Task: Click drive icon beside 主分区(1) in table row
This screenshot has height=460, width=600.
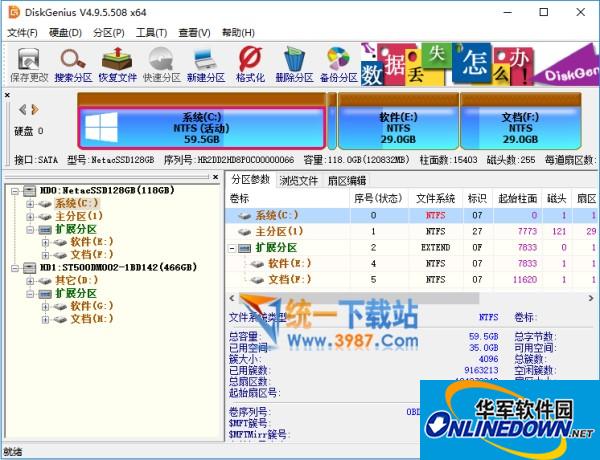Action: coord(244,232)
